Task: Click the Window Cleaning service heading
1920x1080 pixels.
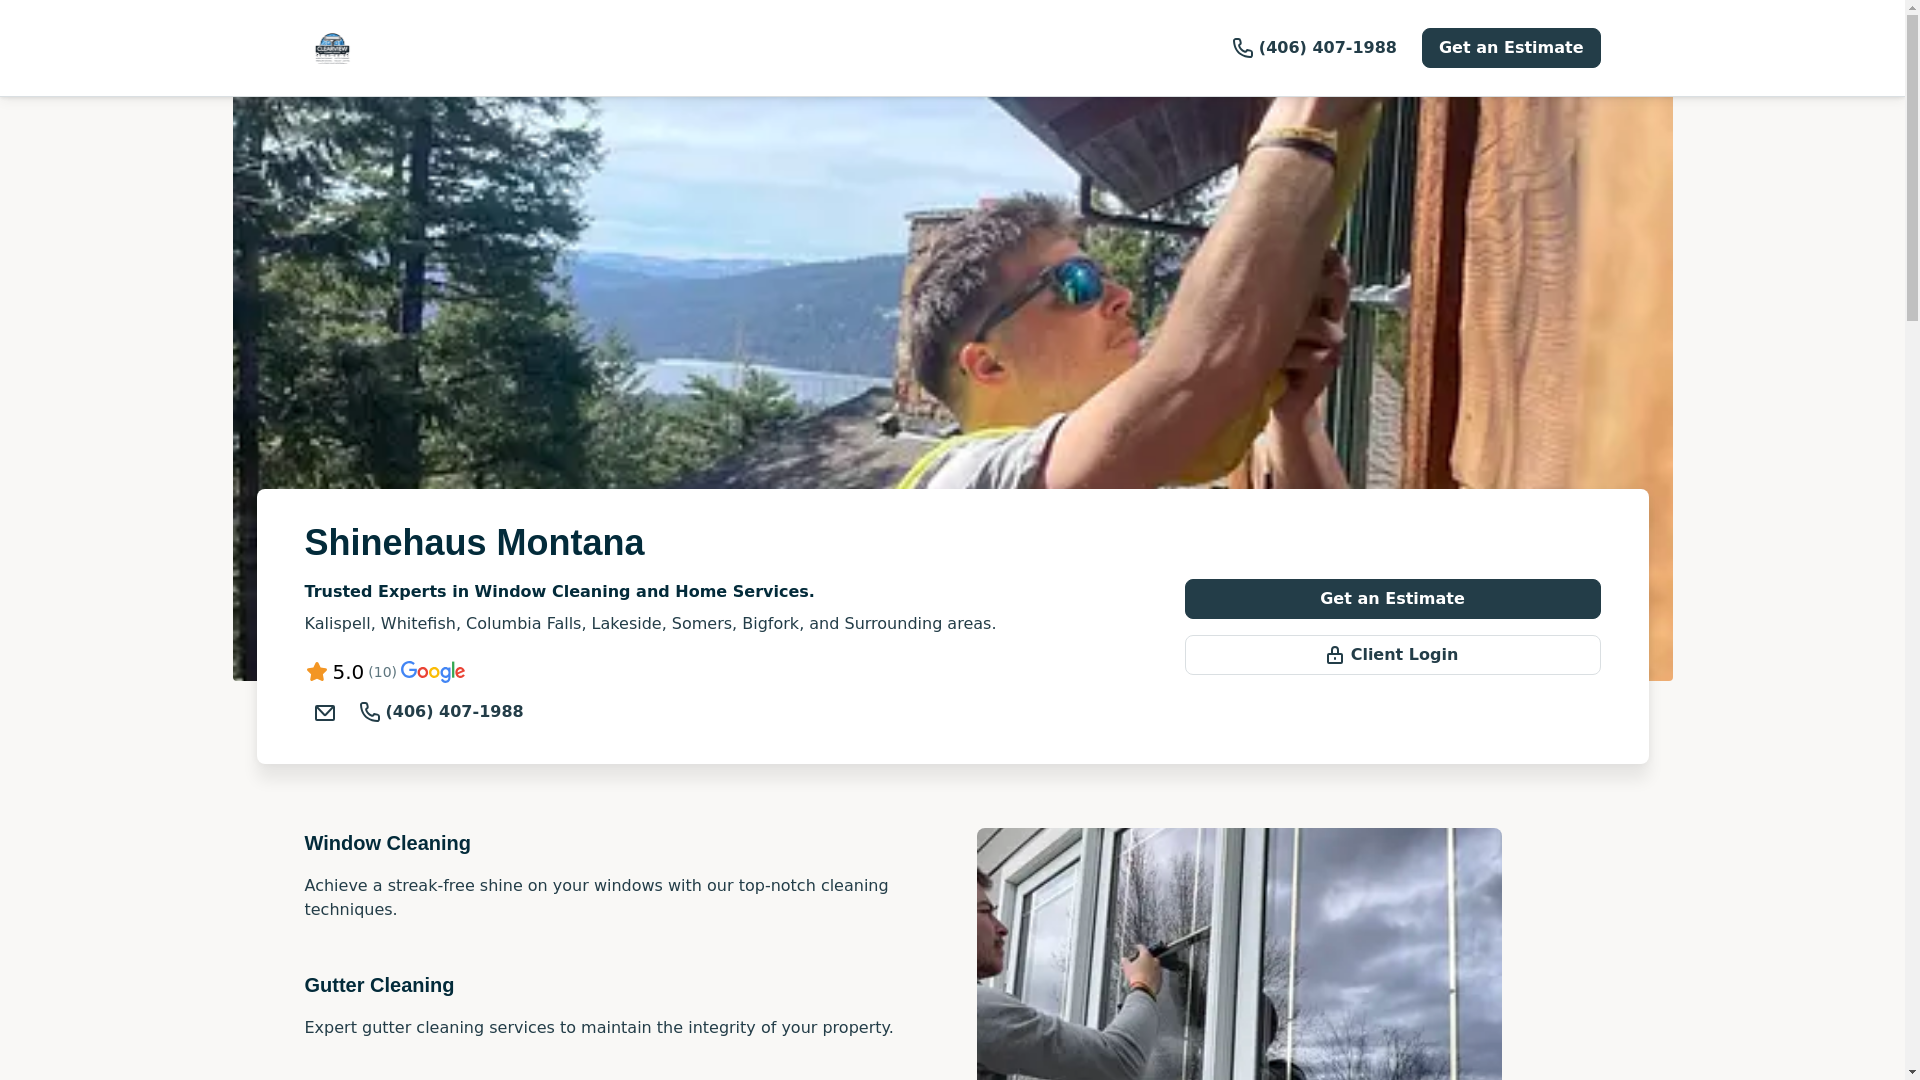Action: 387,843
